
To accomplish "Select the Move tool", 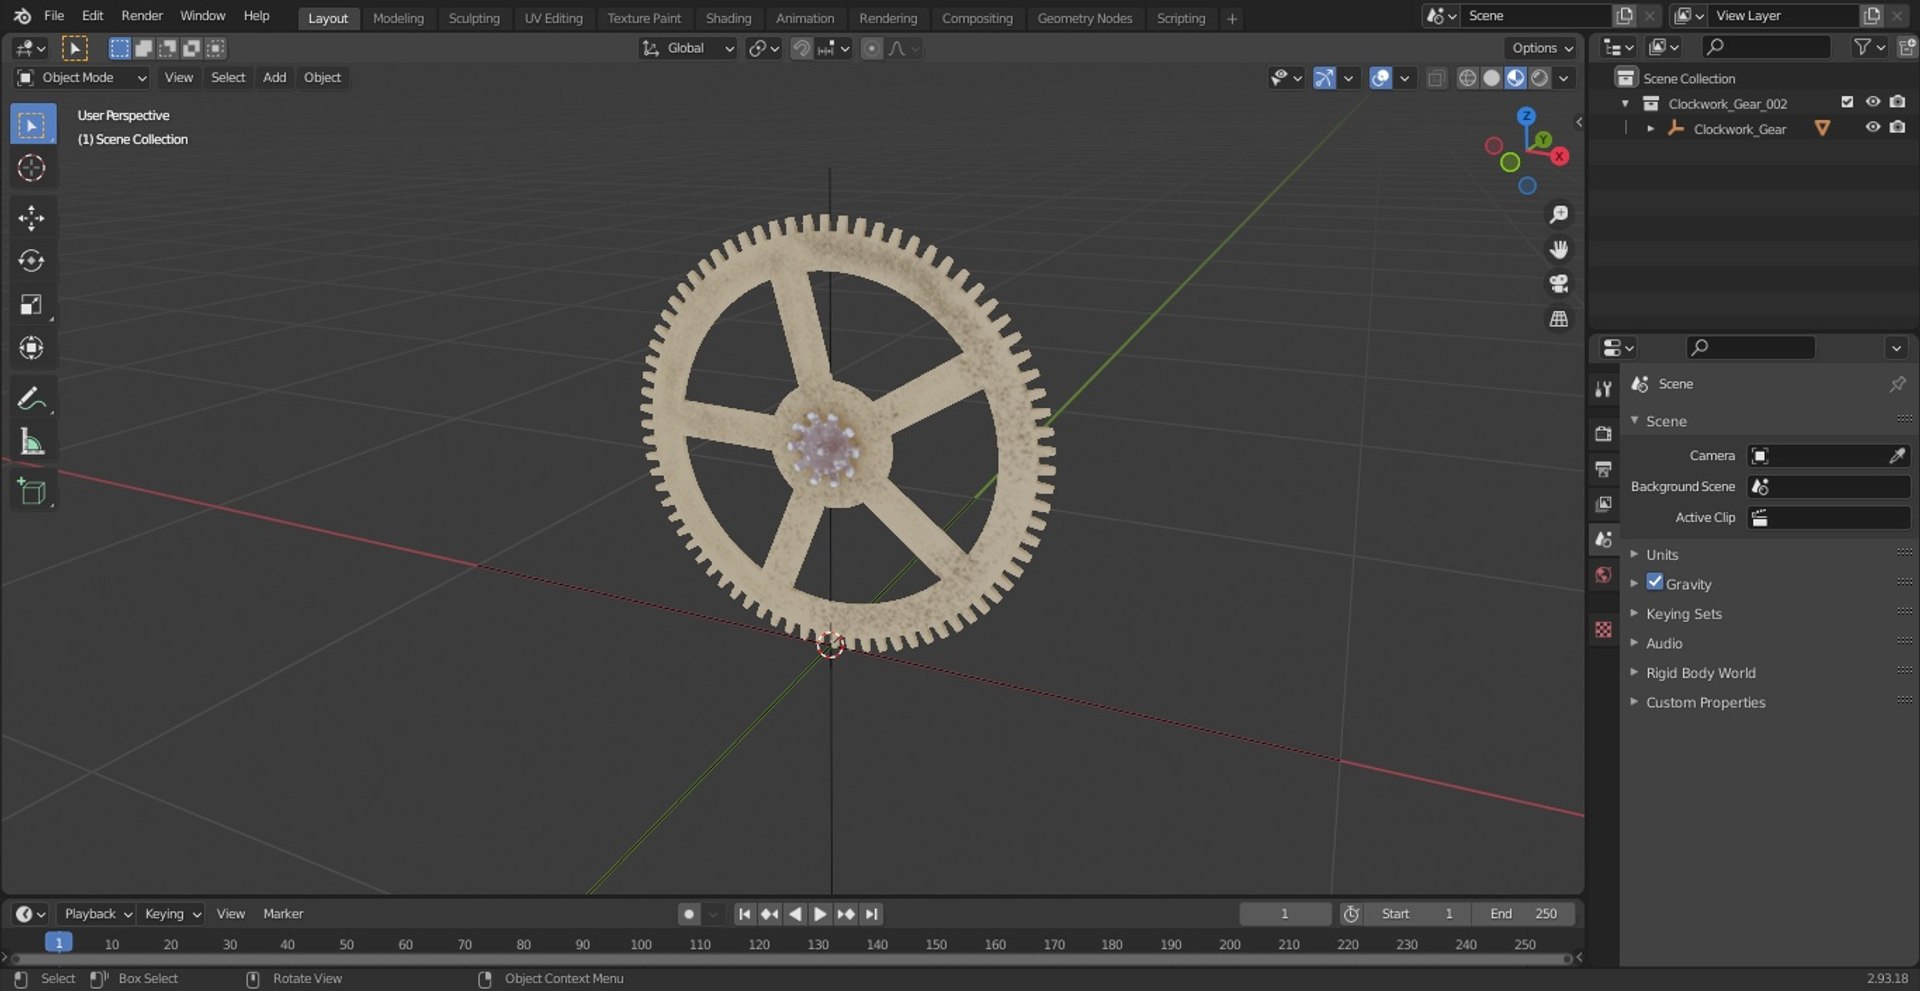I will [32, 218].
